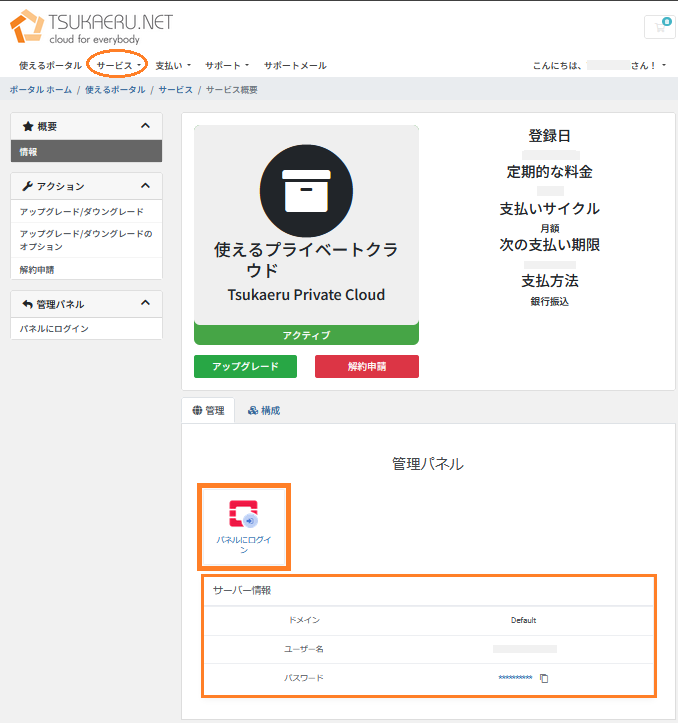Collapse the アクション sidebar section chevron
The height and width of the screenshot is (723, 678).
point(145,186)
